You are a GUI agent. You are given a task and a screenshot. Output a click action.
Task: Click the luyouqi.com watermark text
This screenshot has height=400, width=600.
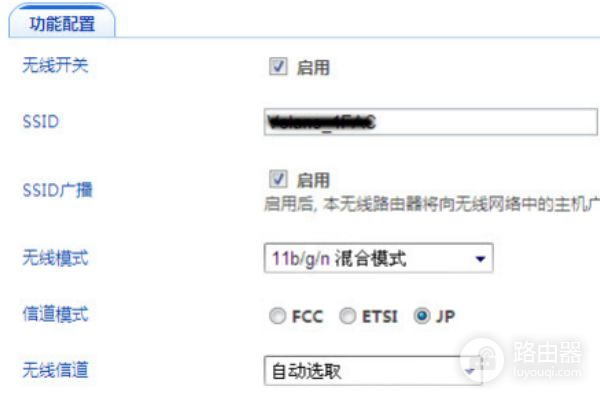pos(547,372)
